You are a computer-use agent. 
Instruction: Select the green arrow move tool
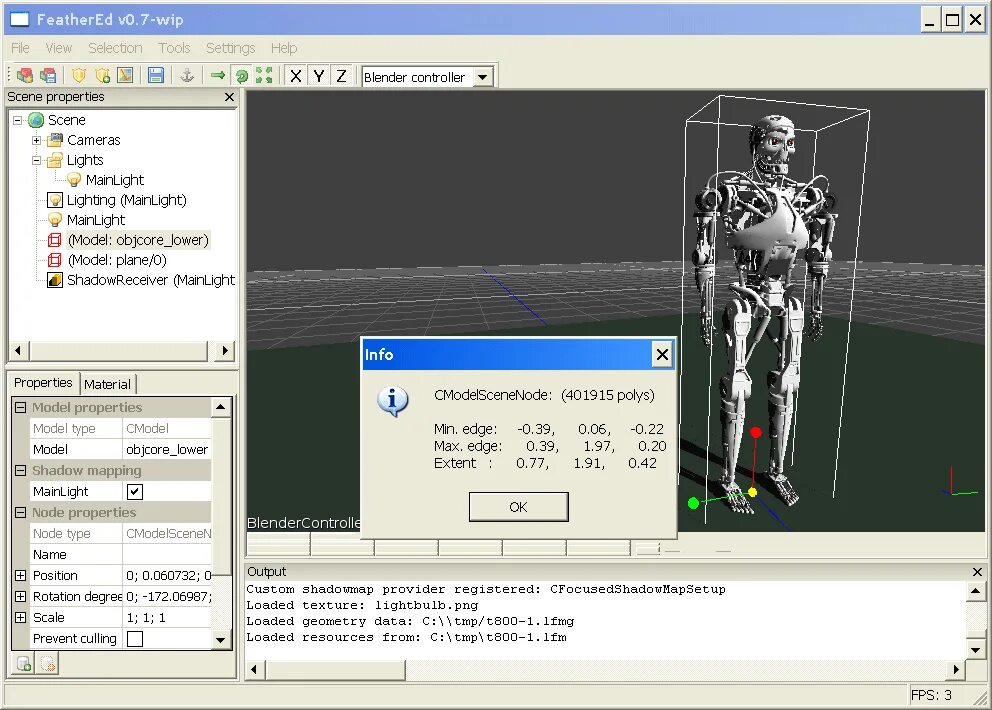click(218, 76)
